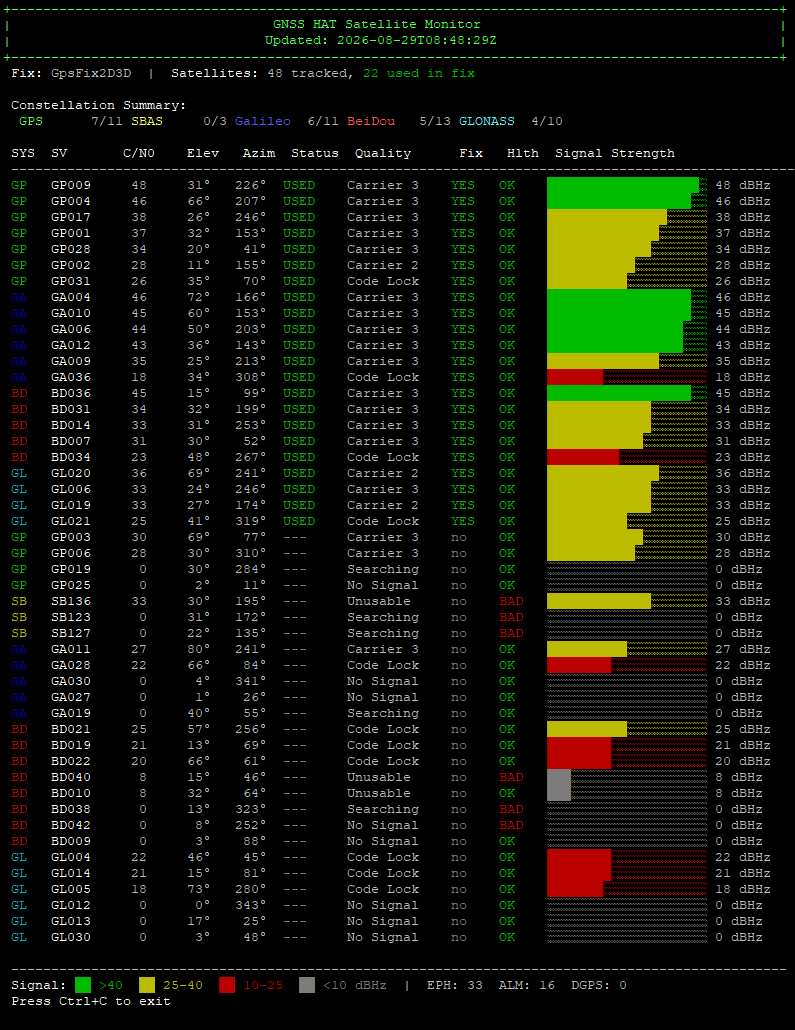Click the GPS count '7/11'
The height and width of the screenshot is (1030, 795).
(x=107, y=121)
